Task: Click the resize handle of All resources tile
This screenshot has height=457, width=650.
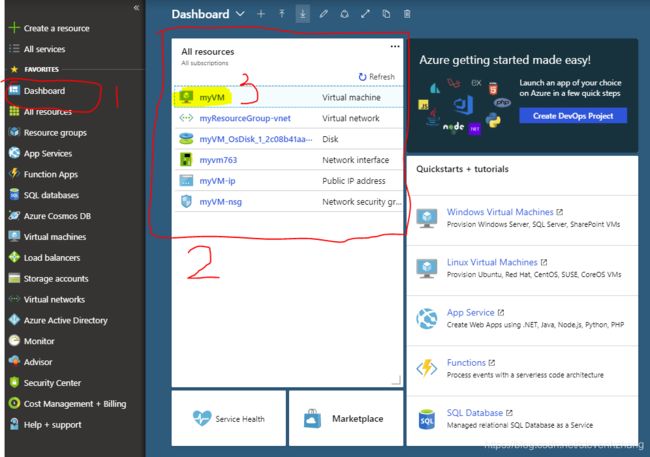Action: pos(397,380)
